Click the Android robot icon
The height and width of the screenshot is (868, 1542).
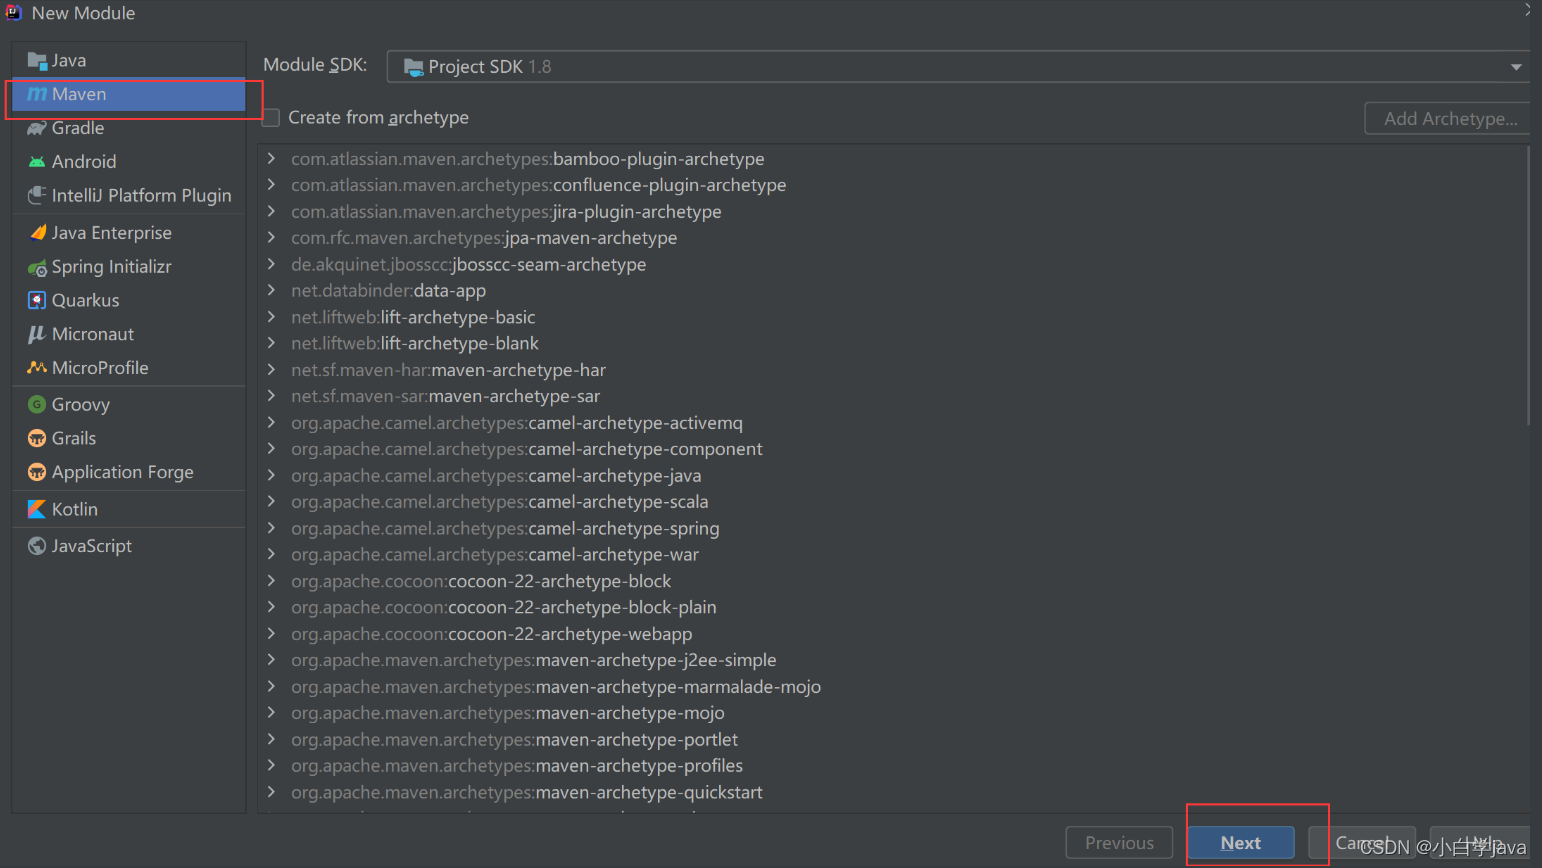point(37,162)
